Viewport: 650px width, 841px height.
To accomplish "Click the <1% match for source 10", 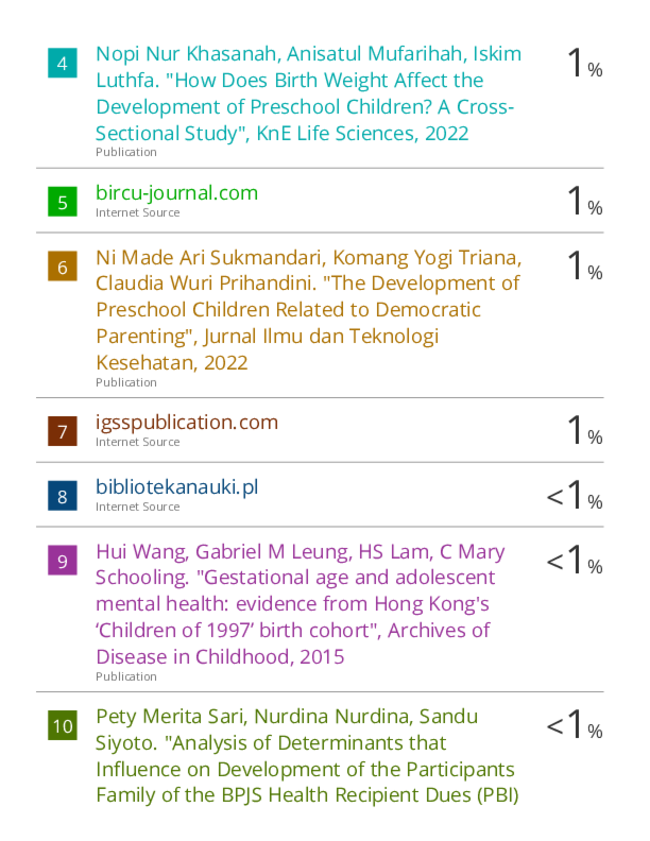I will pyautogui.click(x=574, y=725).
